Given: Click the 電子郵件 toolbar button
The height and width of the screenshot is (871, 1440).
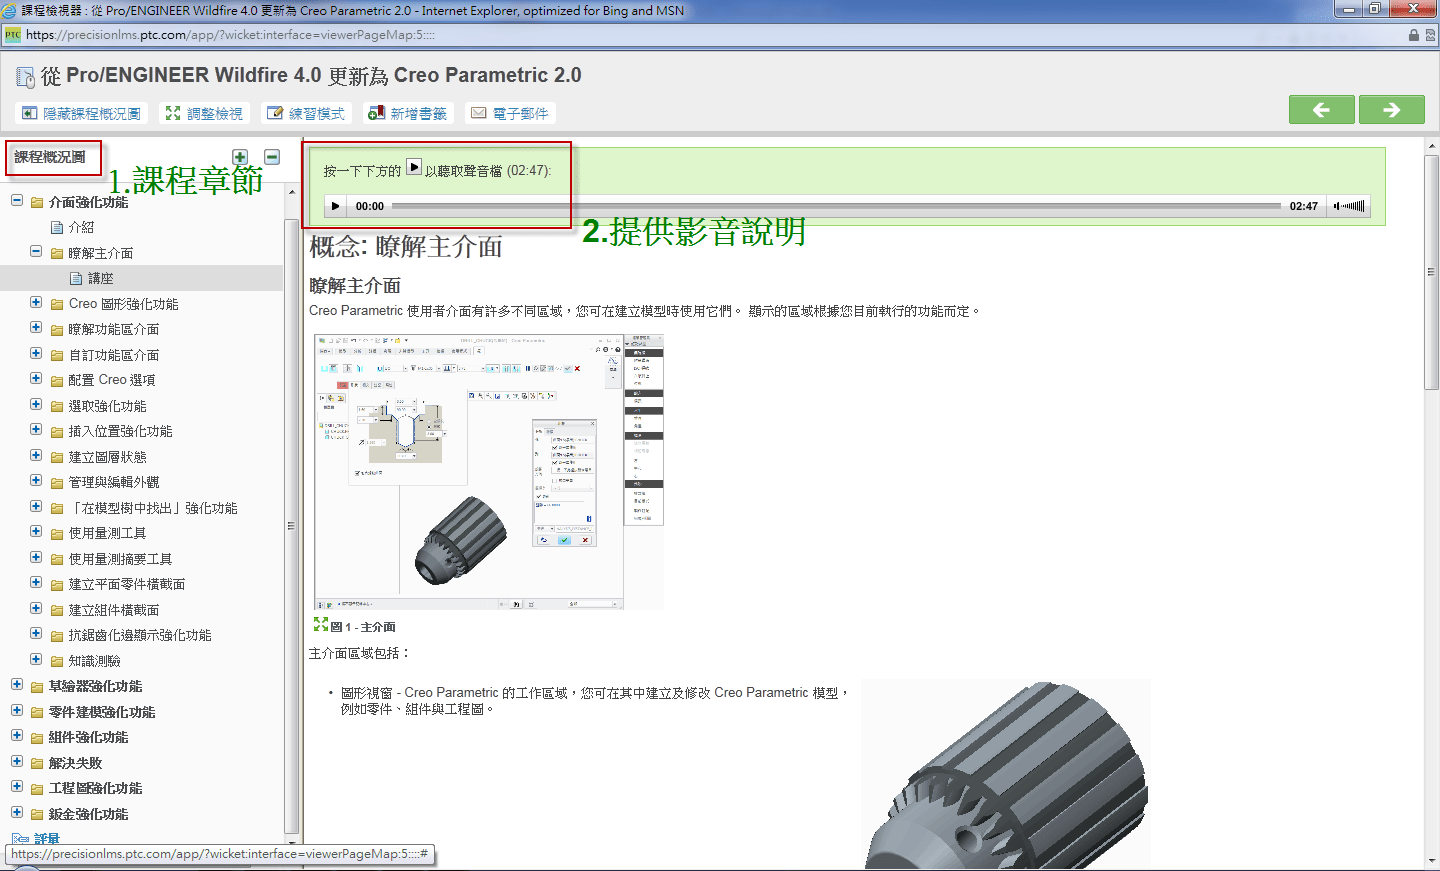Looking at the screenshot, I should 510,114.
